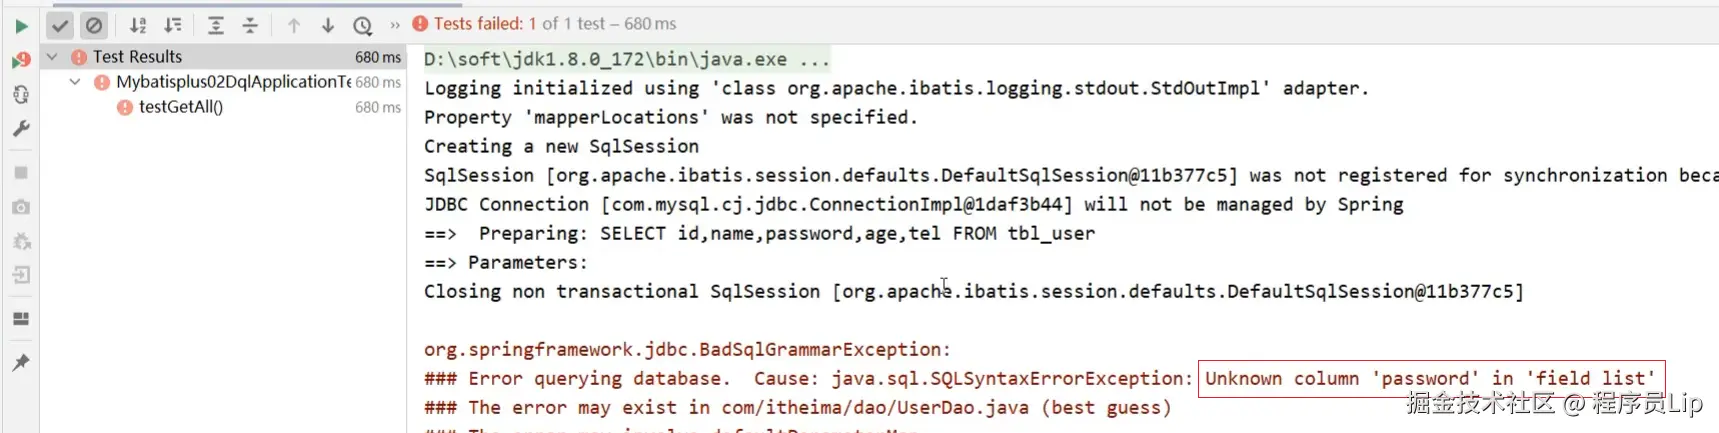Toggle Show Ignored tests button
Viewport: 1719px width, 433px height.
(x=94, y=25)
